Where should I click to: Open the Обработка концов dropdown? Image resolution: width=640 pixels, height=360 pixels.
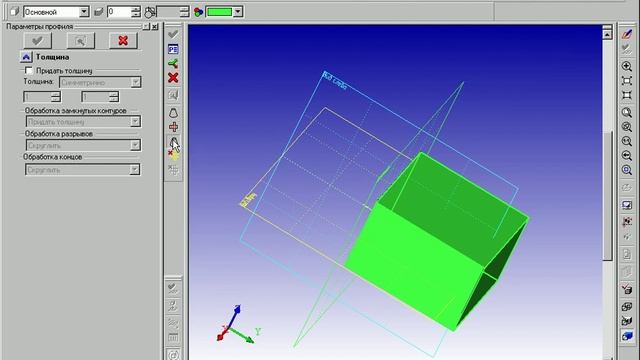[x=134, y=169]
